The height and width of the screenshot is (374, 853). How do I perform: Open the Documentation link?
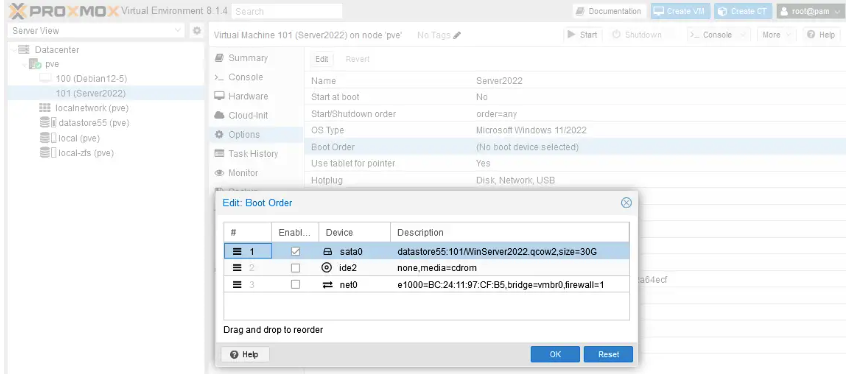(x=609, y=11)
